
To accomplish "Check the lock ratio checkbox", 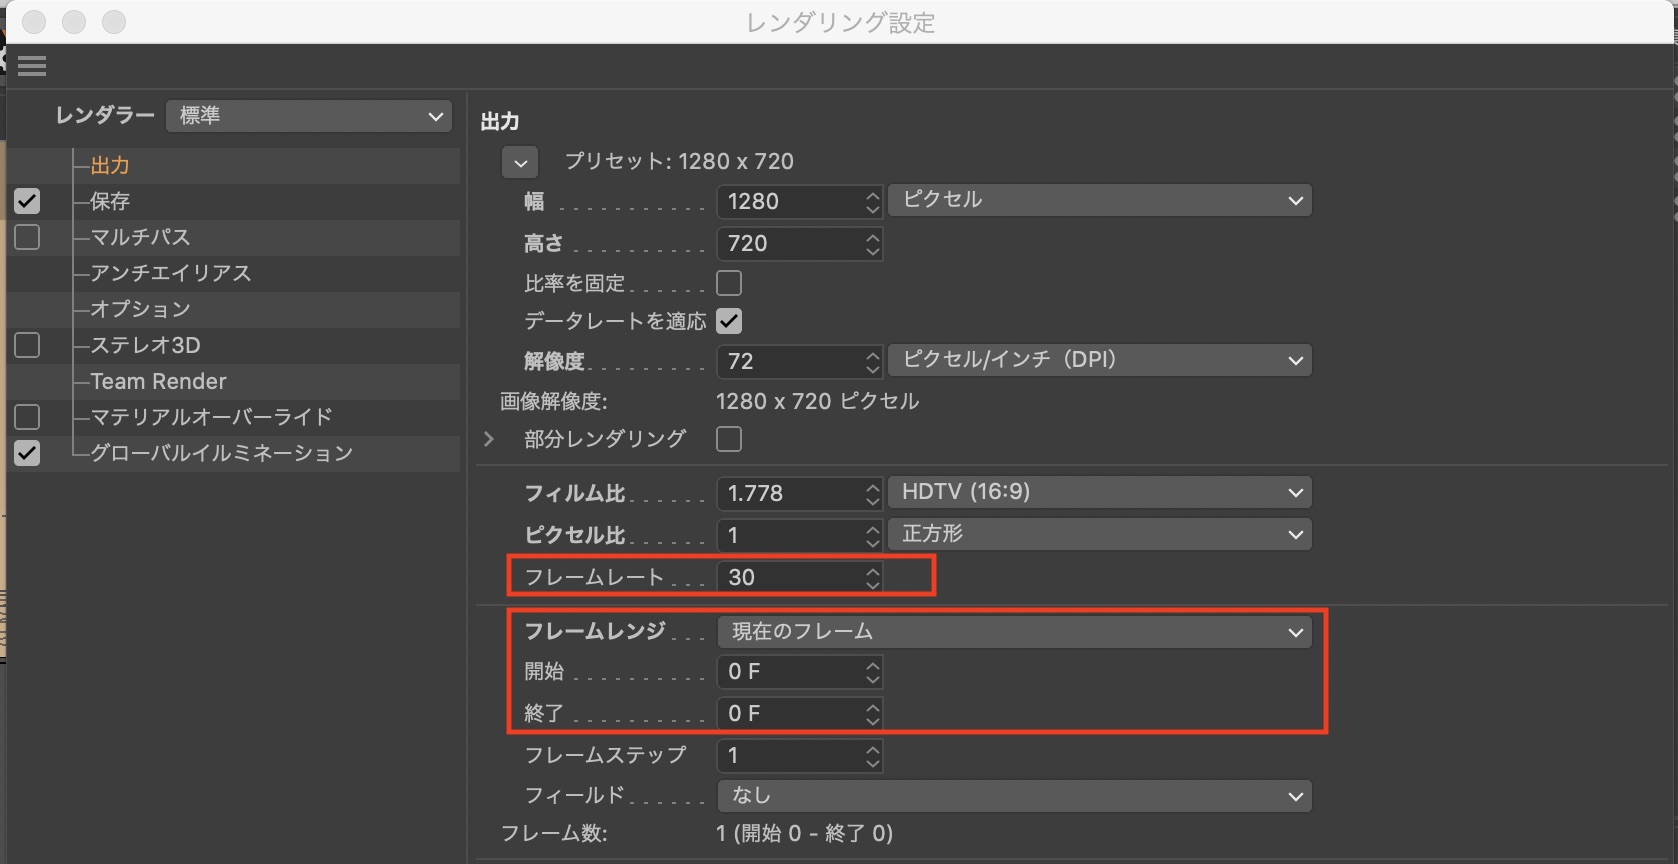I will click(x=729, y=283).
